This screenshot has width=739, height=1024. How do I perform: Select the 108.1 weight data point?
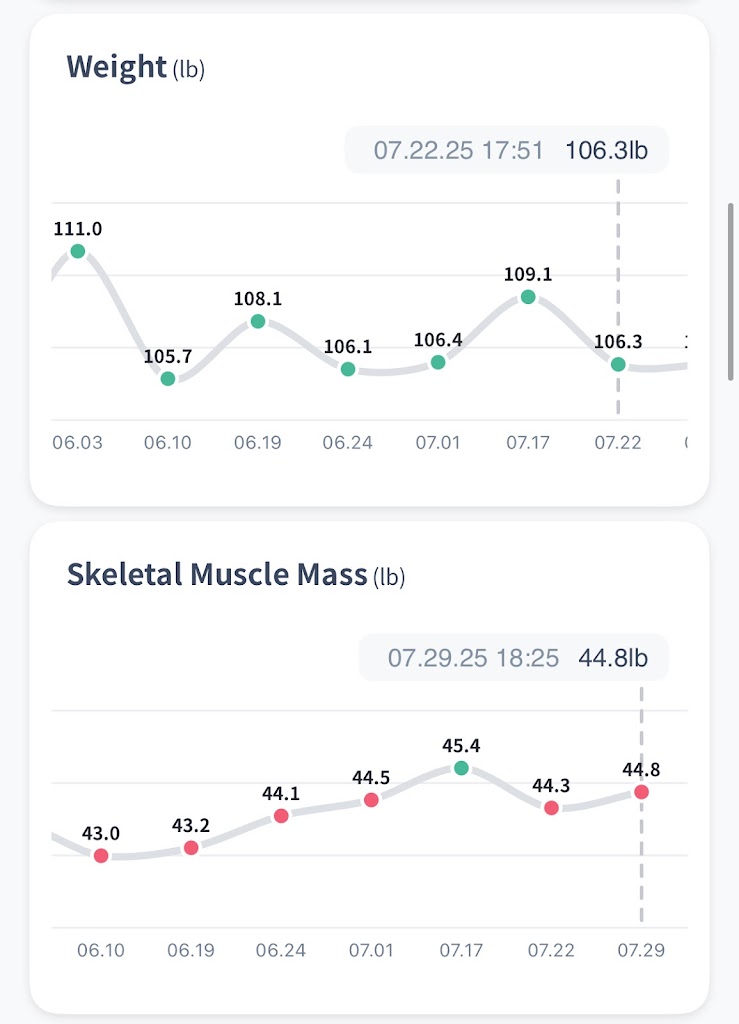258,321
